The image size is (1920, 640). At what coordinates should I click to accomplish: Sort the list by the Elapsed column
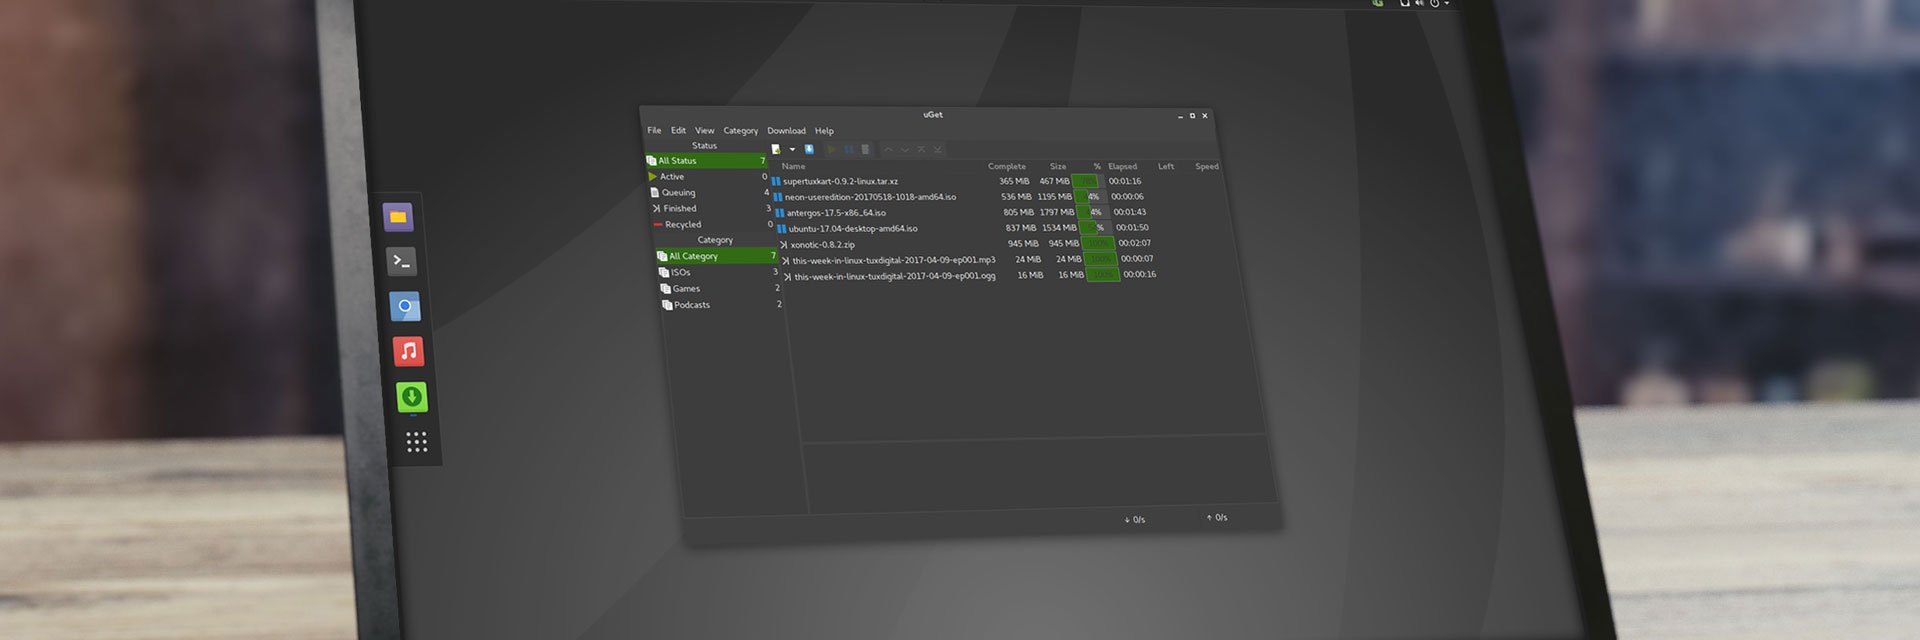(x=1122, y=166)
